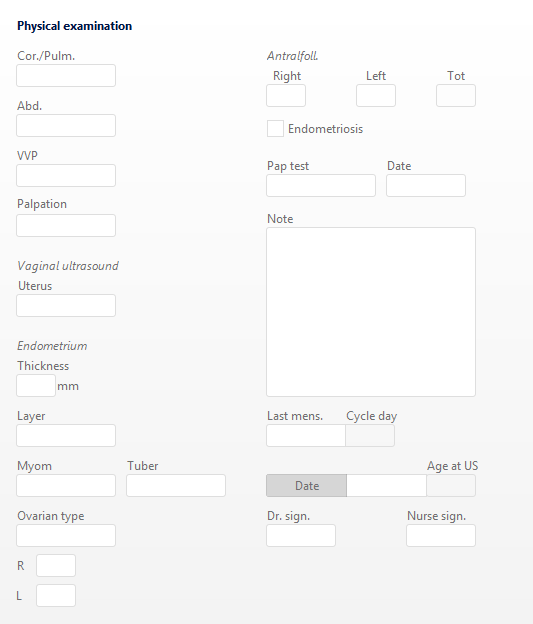The height and width of the screenshot is (624, 533).
Task: Click the Tuber input field
Action: click(176, 486)
